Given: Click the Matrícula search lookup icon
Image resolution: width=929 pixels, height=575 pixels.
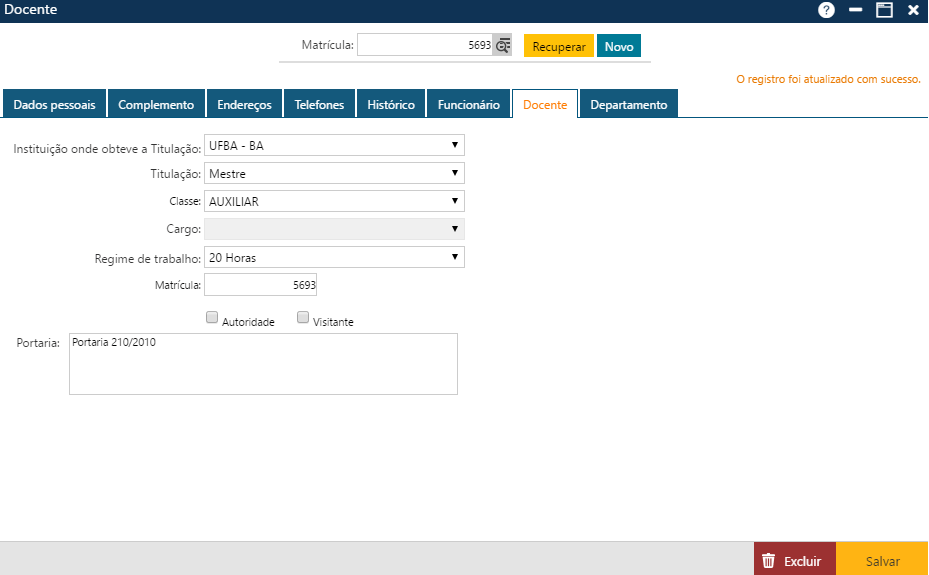Looking at the screenshot, I should click(502, 46).
